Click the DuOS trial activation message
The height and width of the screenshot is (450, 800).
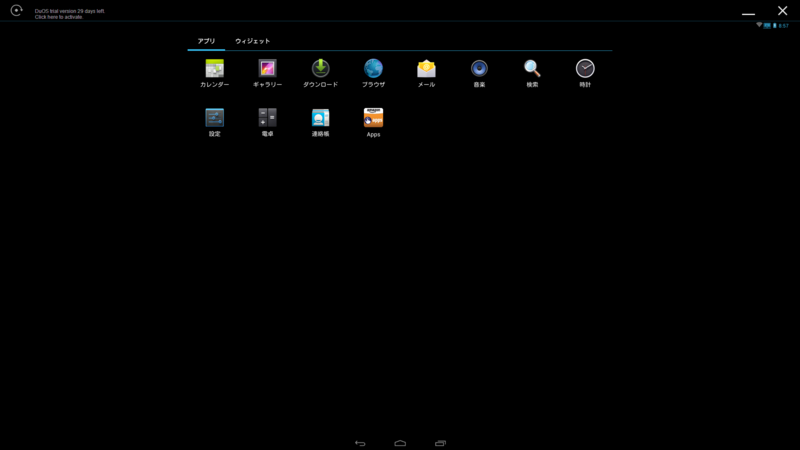(x=69, y=14)
